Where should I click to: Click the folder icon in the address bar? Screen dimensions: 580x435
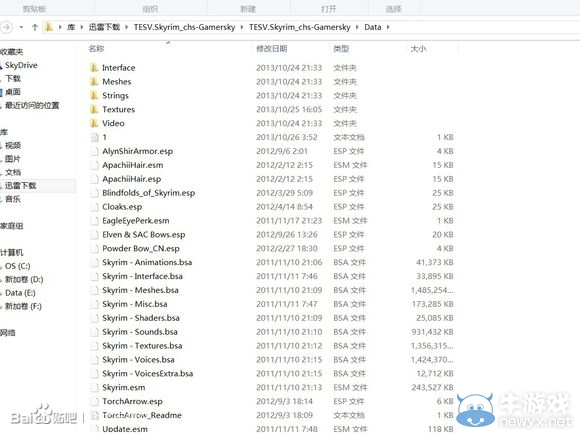[x=49, y=27]
